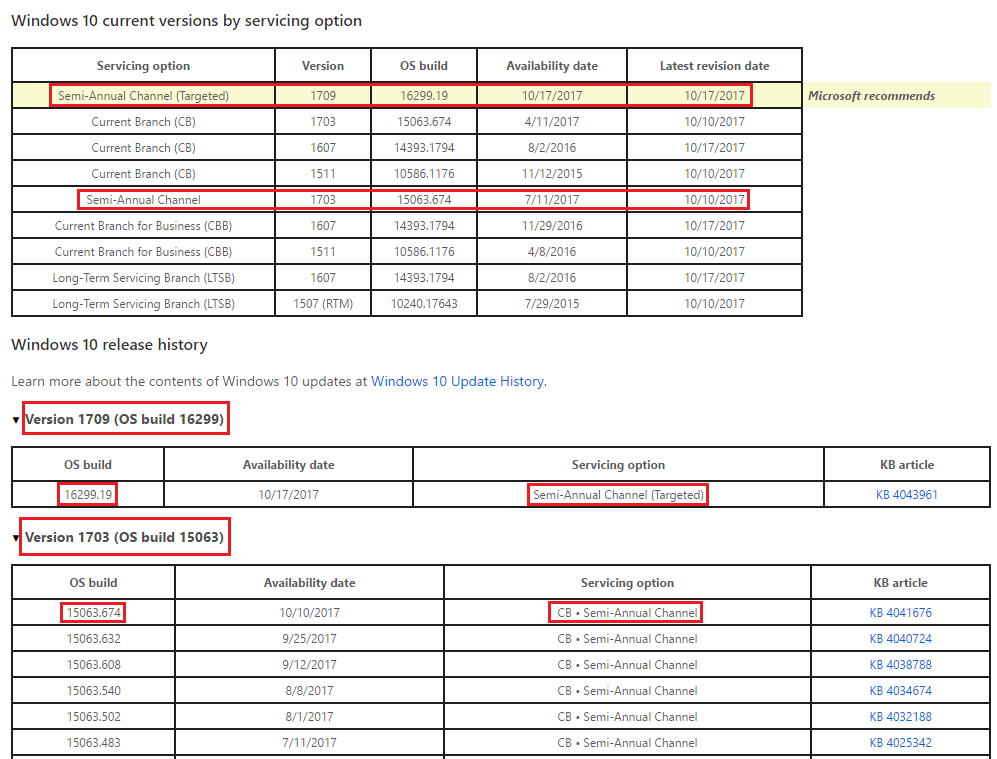The width and height of the screenshot is (997, 759).
Task: Select "Current Branch (CB)" in the 4/11/2017 row
Action: [x=143, y=122]
